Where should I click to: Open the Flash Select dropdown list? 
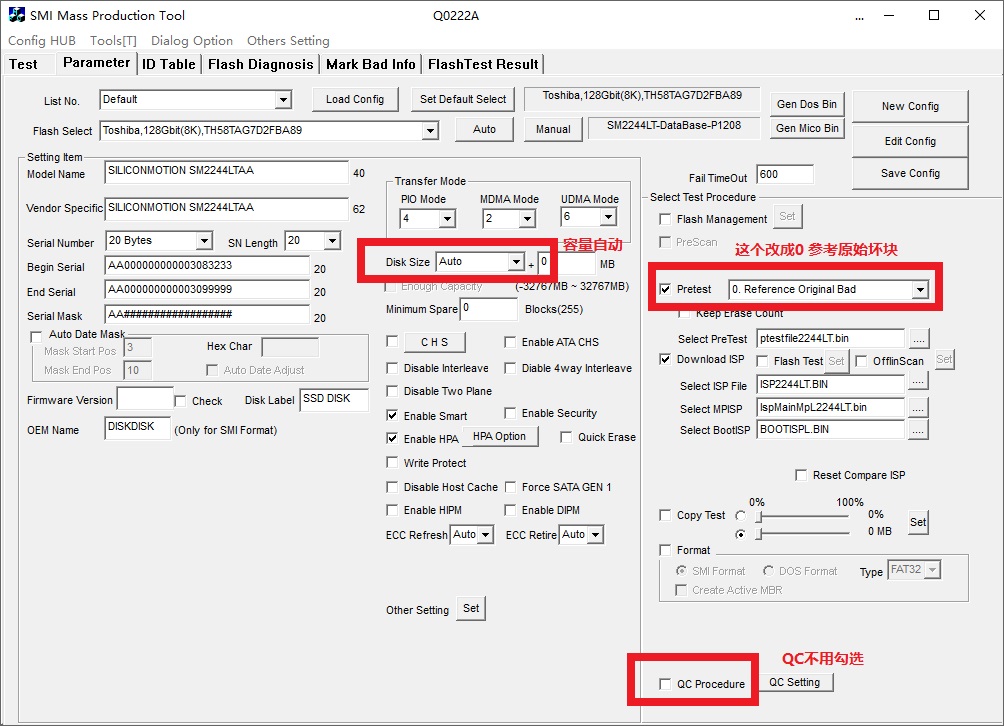(429, 130)
